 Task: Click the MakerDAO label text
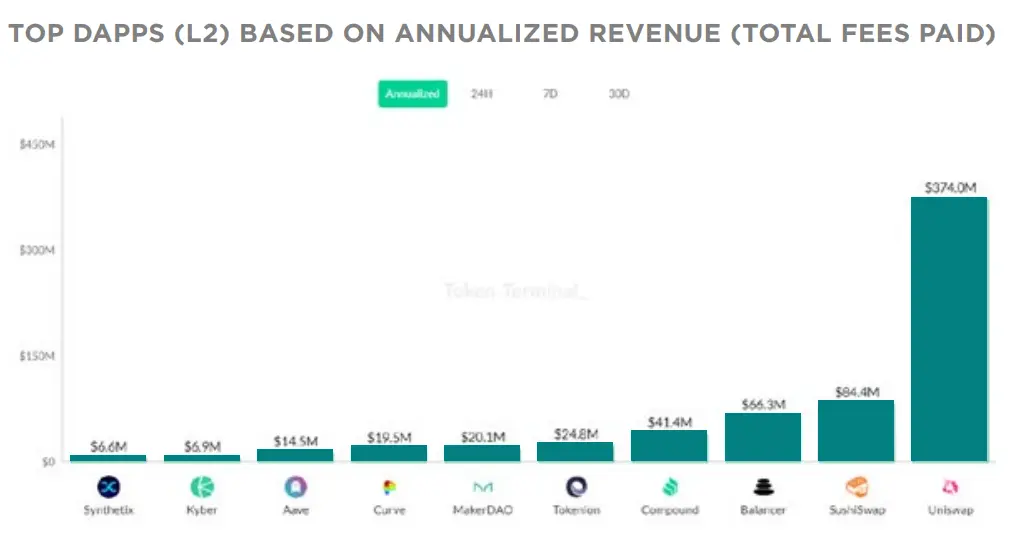pos(483,510)
